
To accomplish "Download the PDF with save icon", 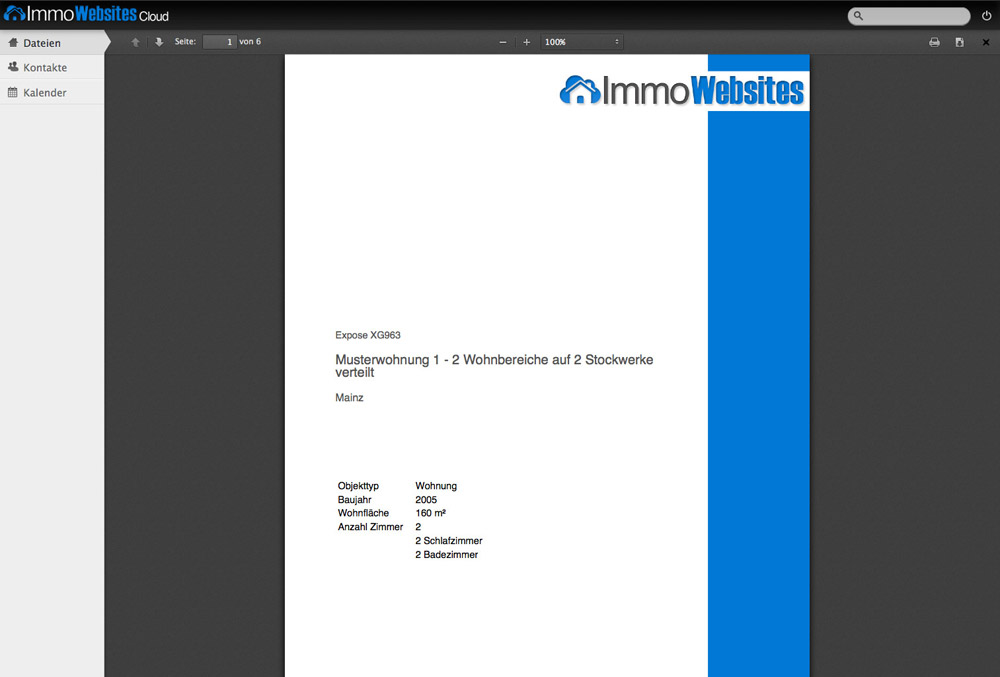I will coord(959,42).
